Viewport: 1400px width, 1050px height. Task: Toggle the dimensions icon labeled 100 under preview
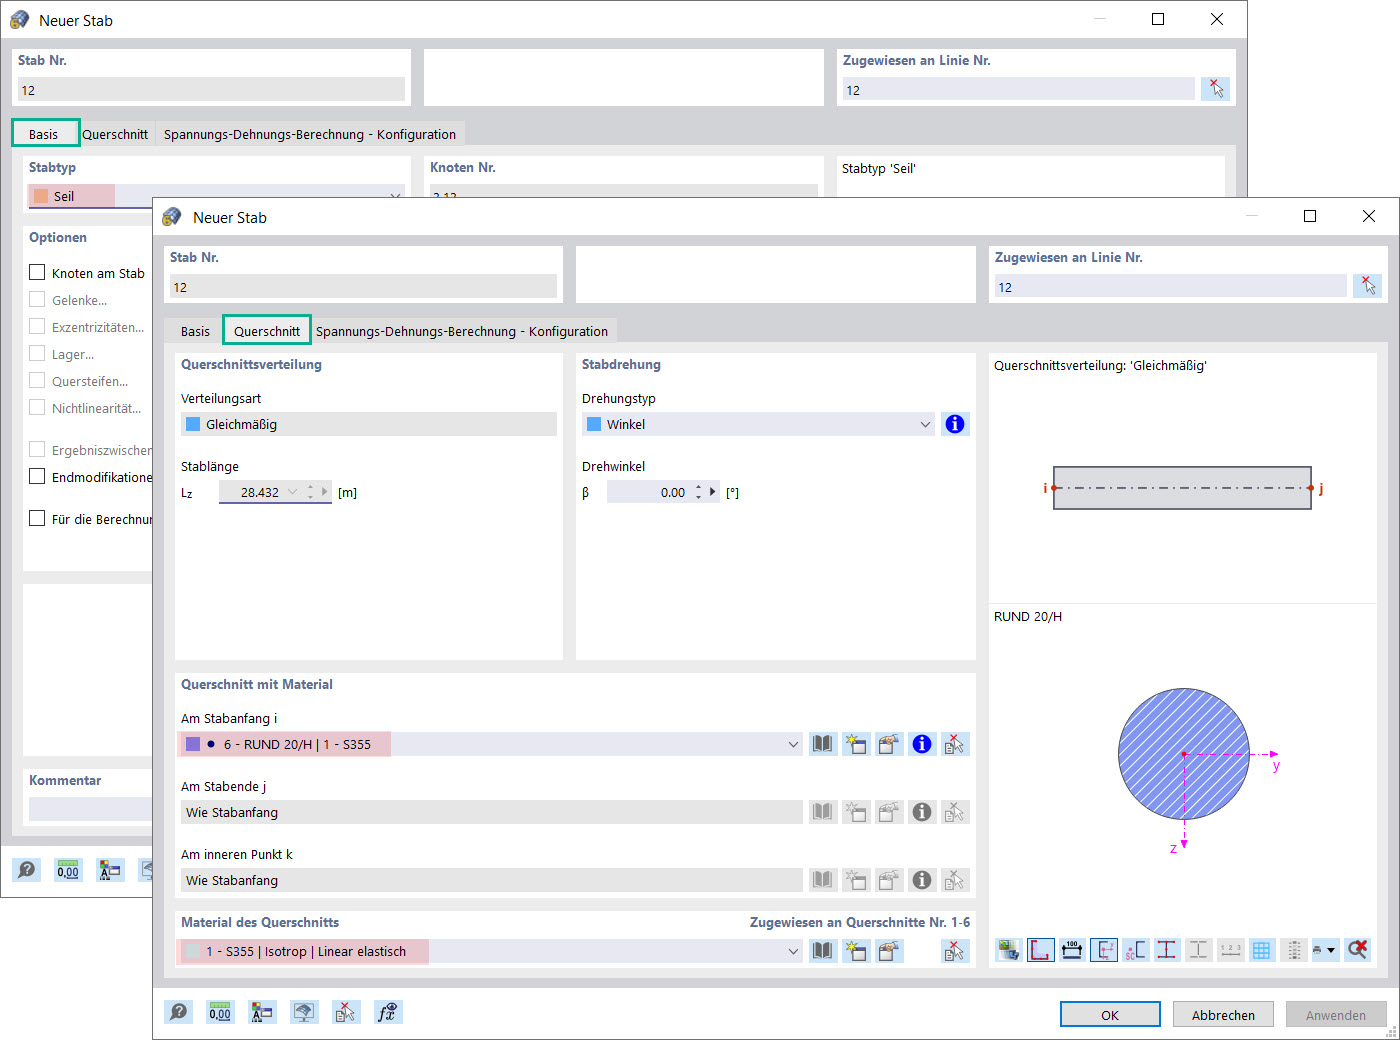pyautogui.click(x=1072, y=949)
